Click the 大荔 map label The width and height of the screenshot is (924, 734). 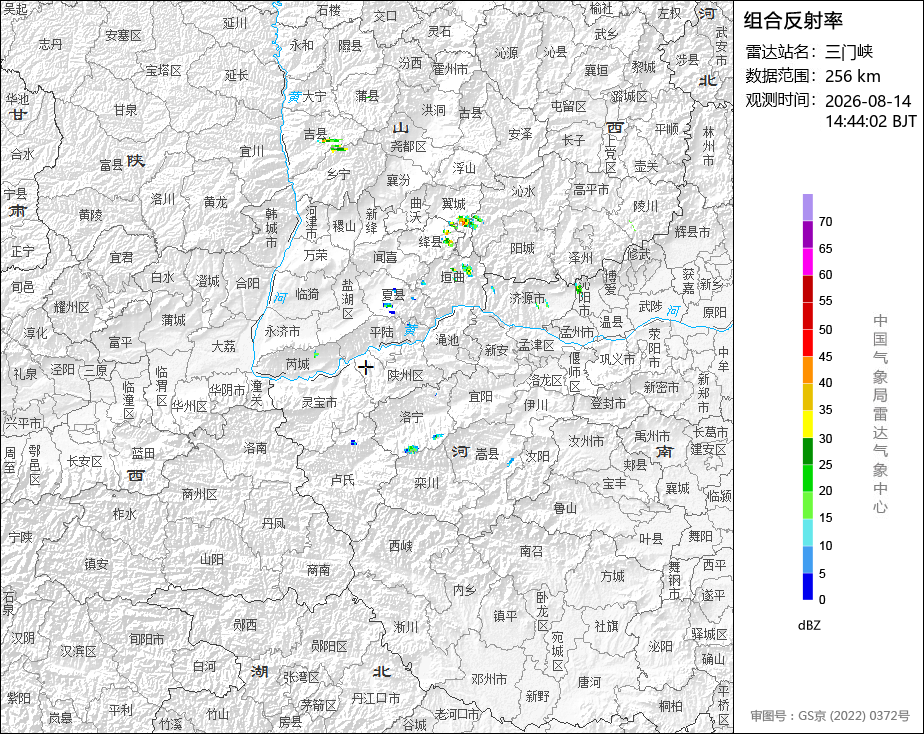click(x=224, y=346)
